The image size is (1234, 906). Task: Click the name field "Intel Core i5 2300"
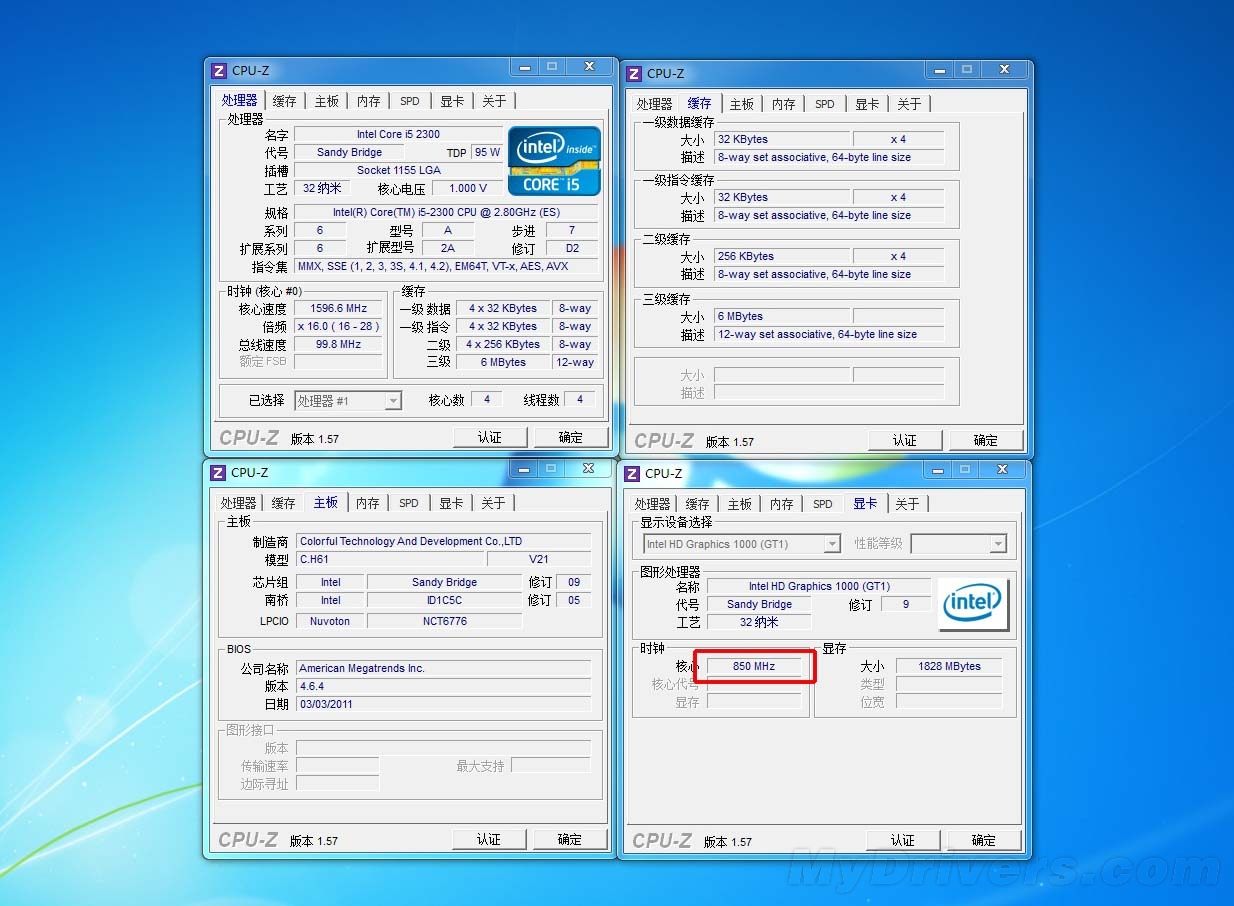(398, 134)
